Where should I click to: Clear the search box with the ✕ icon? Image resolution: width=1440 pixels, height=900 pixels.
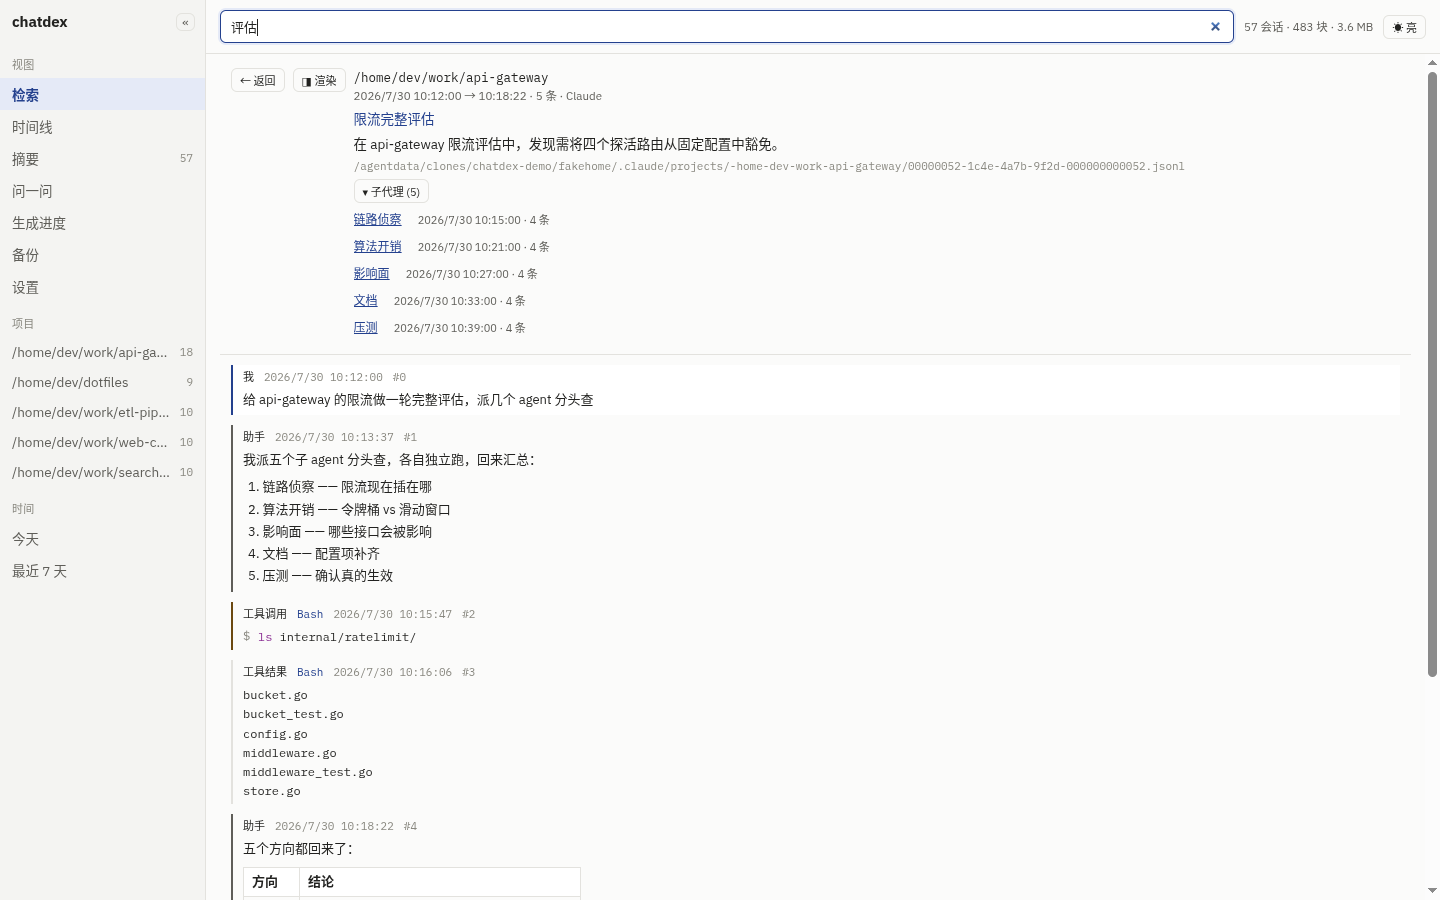pos(1215,27)
